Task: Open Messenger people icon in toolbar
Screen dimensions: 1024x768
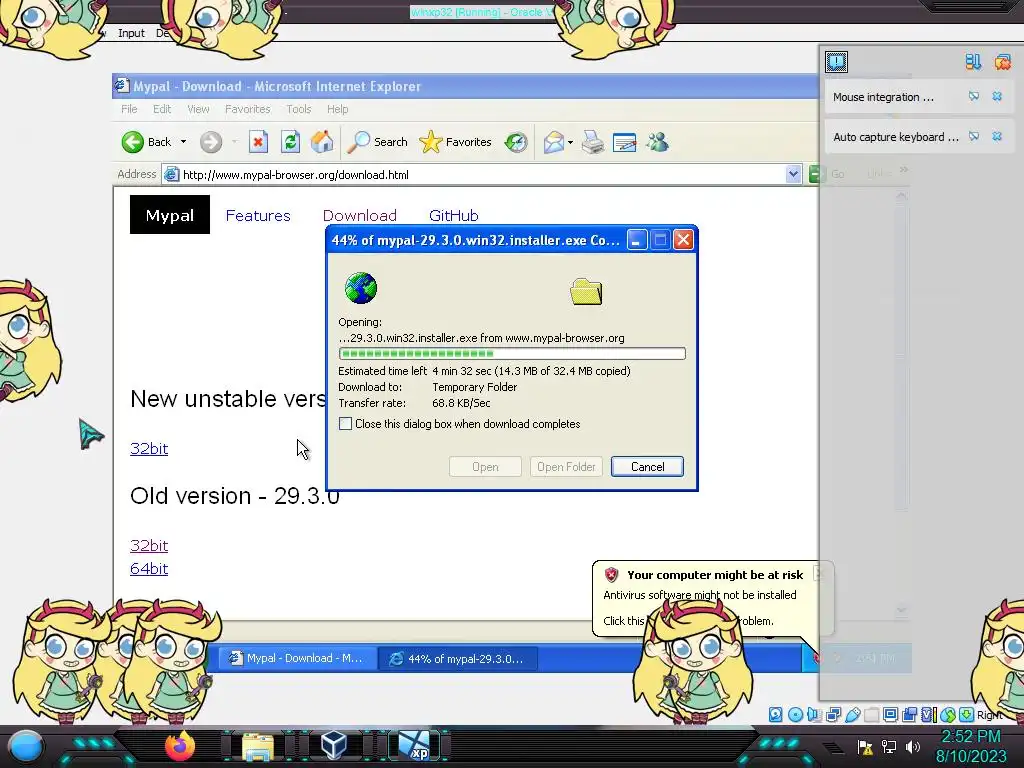Action: click(658, 142)
